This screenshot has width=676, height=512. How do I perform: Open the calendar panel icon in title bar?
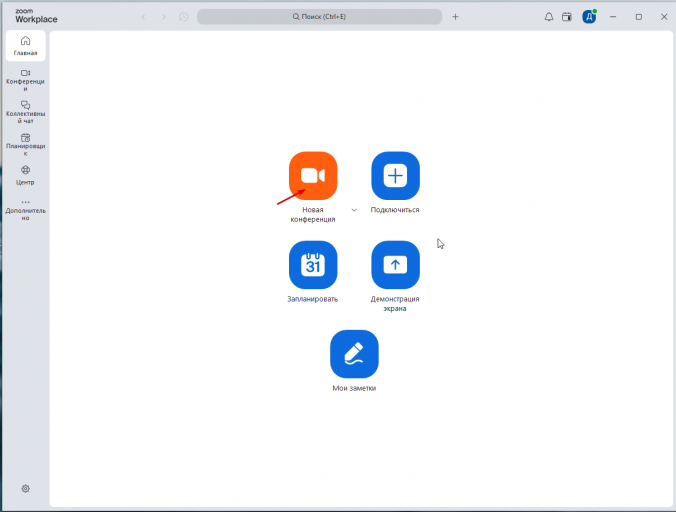(566, 17)
